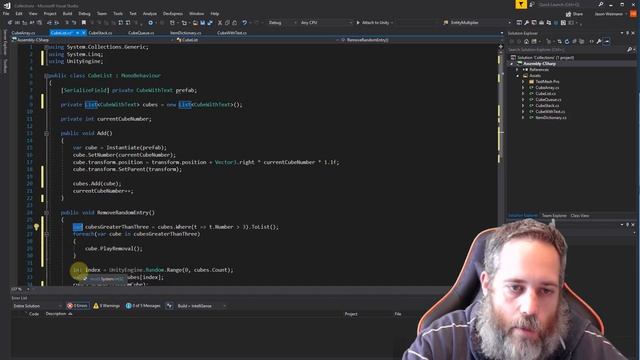
Task: Sort by the Project column header
Action: (351, 314)
